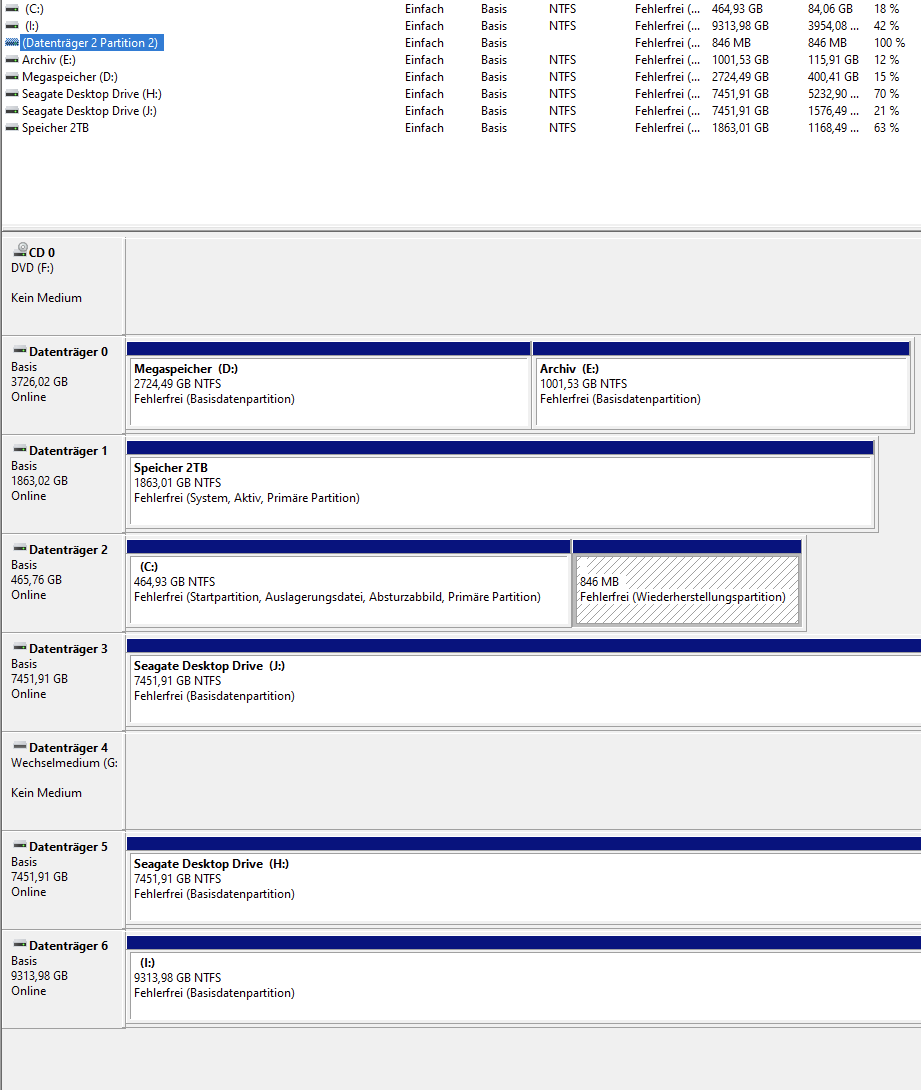This screenshot has height=1090, width=921.
Task: Select the Megaspeicher (D:) partition block
Action: (x=329, y=386)
